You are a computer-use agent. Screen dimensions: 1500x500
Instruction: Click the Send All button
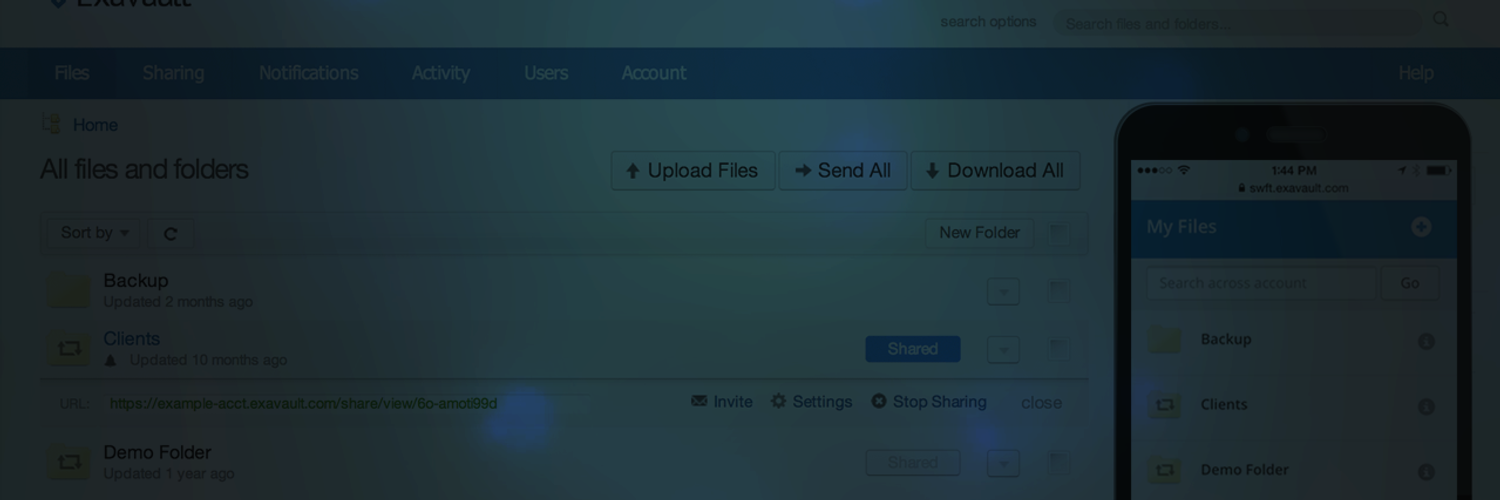843,171
